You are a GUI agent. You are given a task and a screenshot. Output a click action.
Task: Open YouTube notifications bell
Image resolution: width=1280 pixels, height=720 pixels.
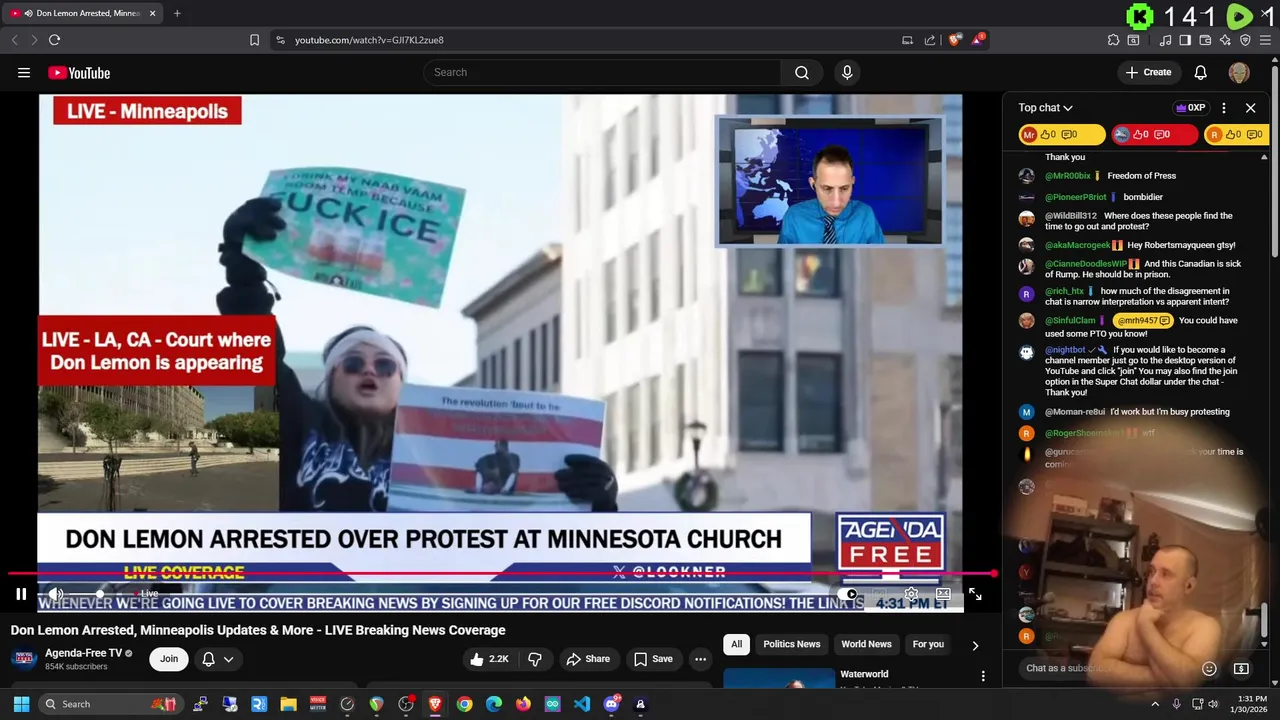[x=1201, y=72]
